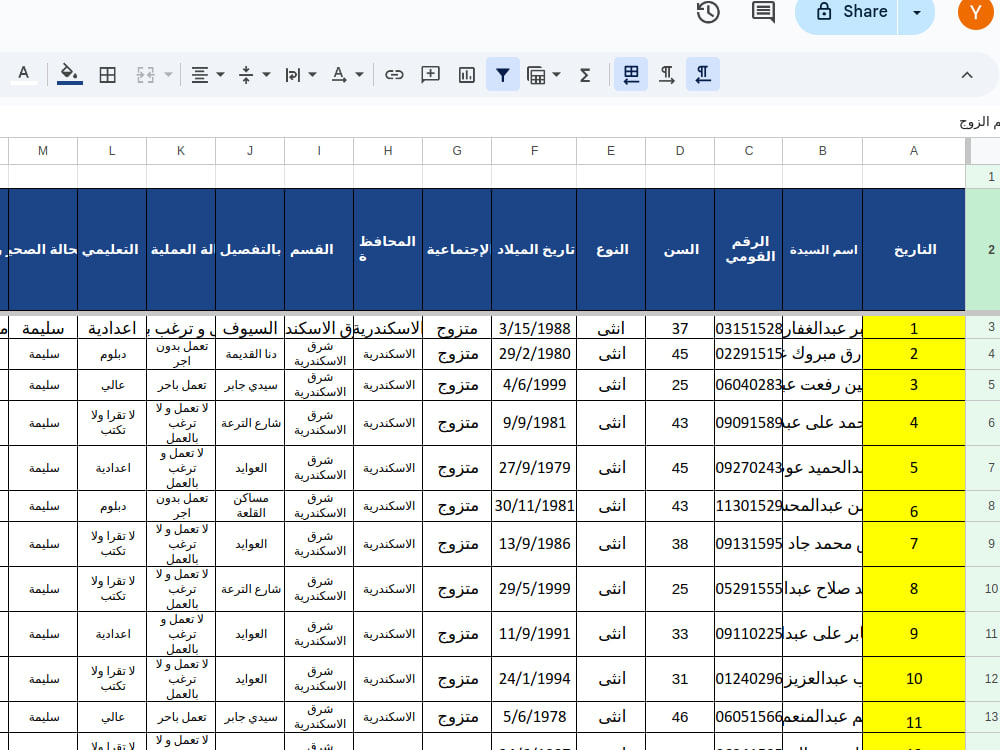1000x750 pixels.
Task: Open the account avatar Y
Action: tap(975, 12)
